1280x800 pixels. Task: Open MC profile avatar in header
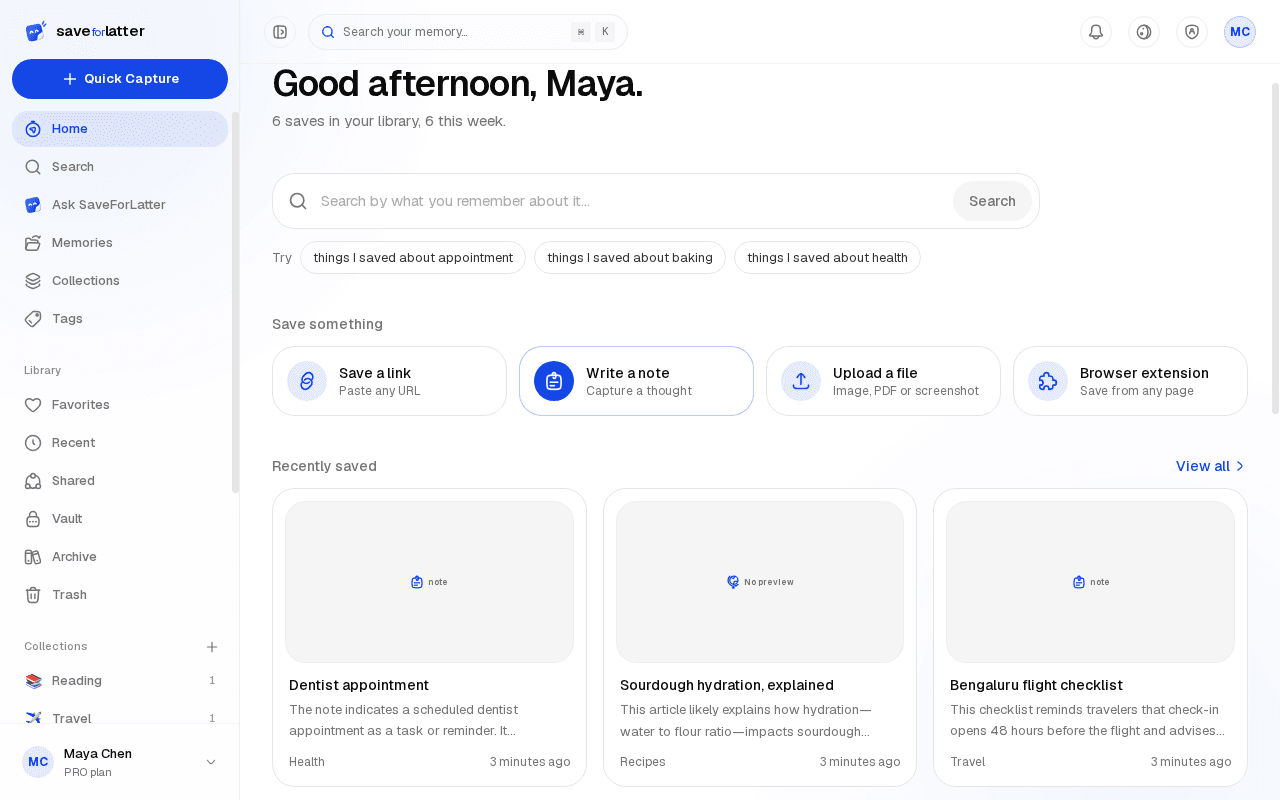coord(1240,32)
